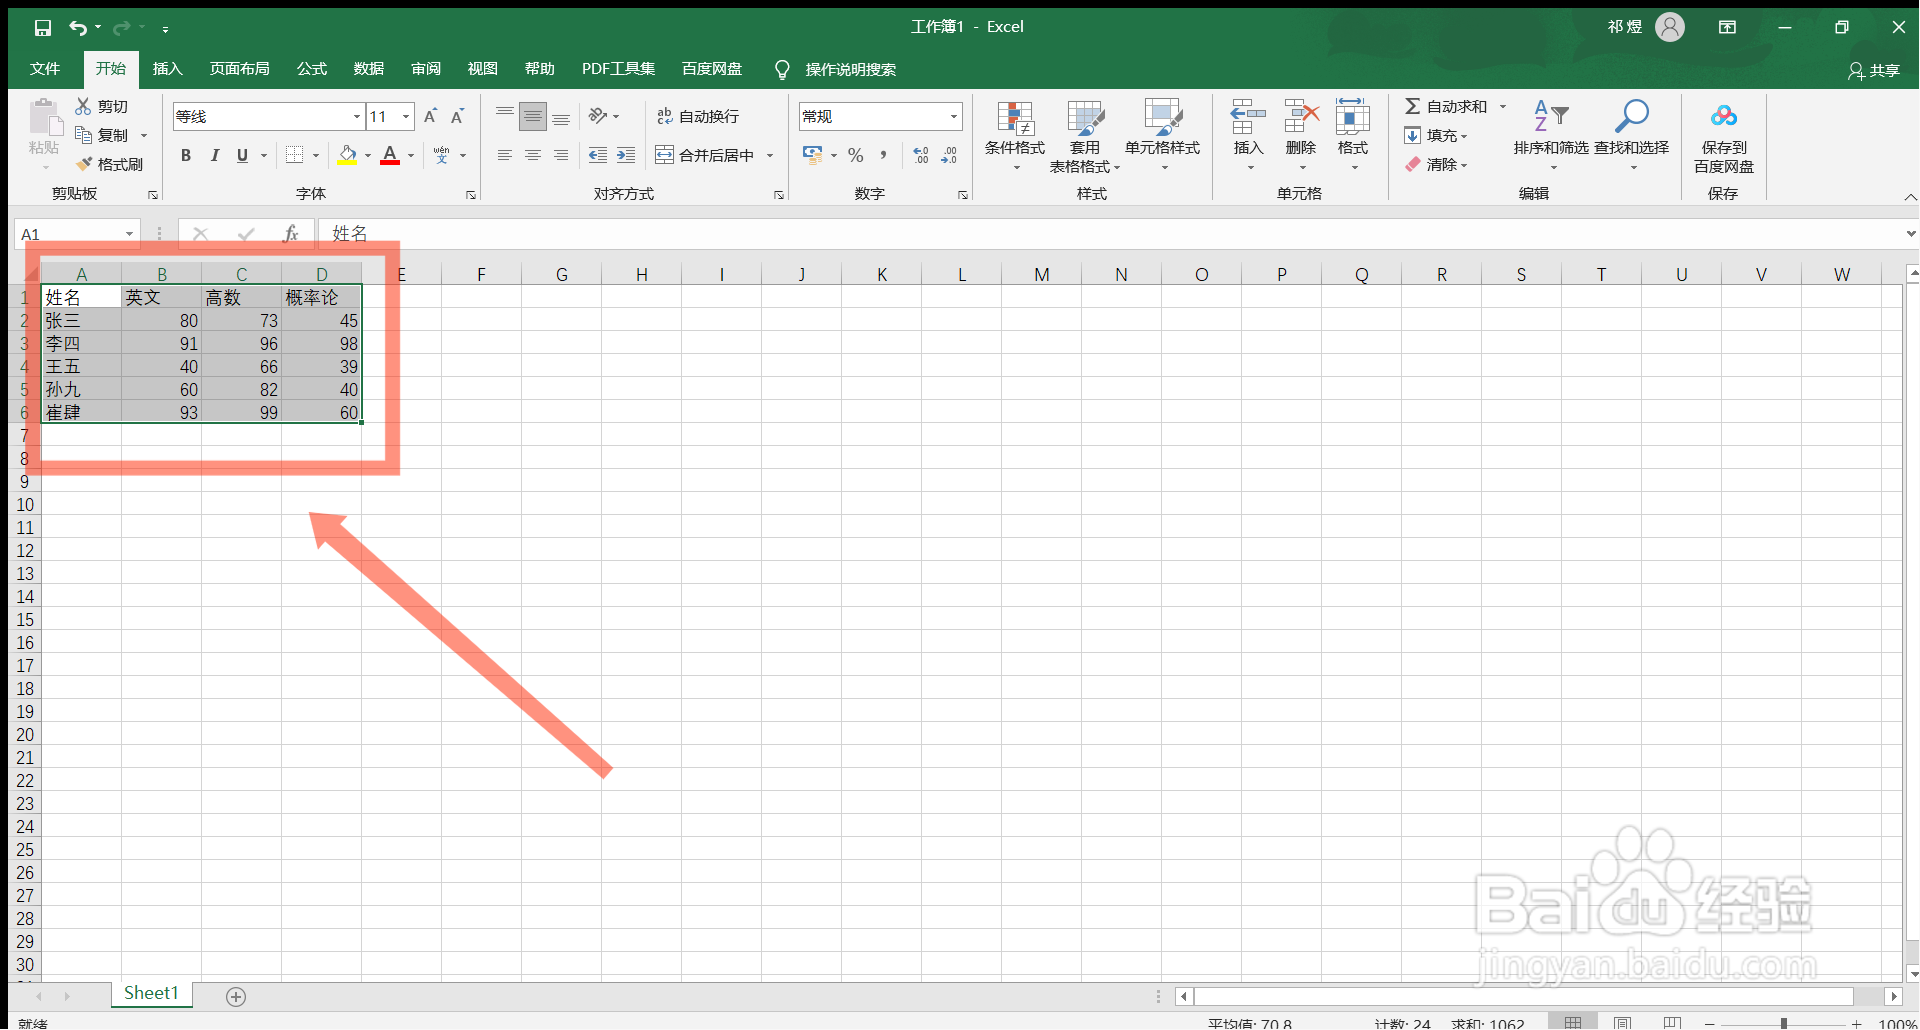The height and width of the screenshot is (1030, 1920).
Task: Click the Share (共享) button
Action: (1873, 70)
